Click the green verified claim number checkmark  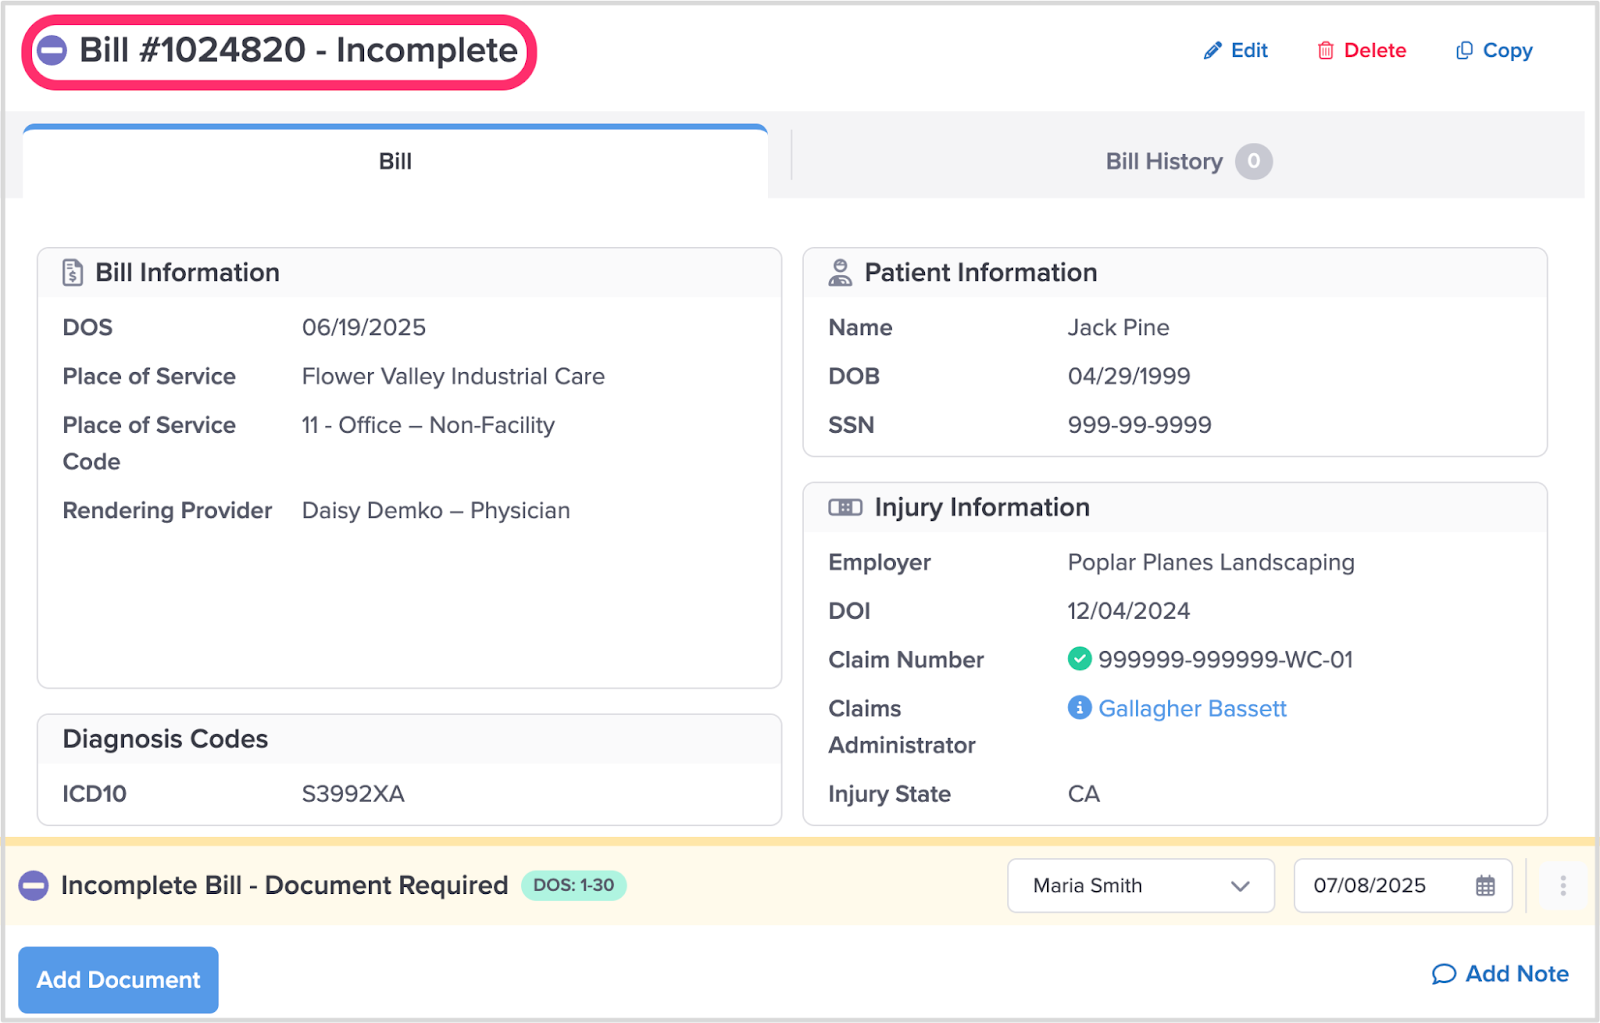[x=1079, y=659]
